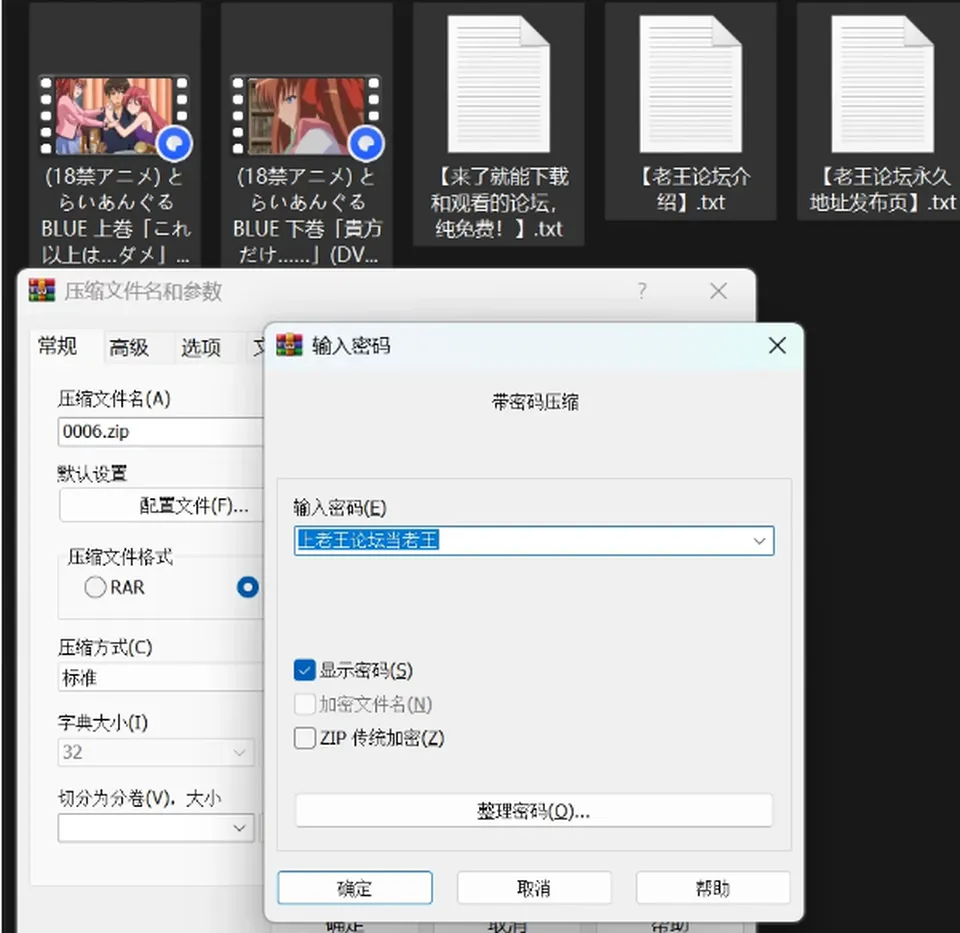Image resolution: width=960 pixels, height=933 pixels.
Task: Switch to the 高级 tab
Action: click(129, 348)
